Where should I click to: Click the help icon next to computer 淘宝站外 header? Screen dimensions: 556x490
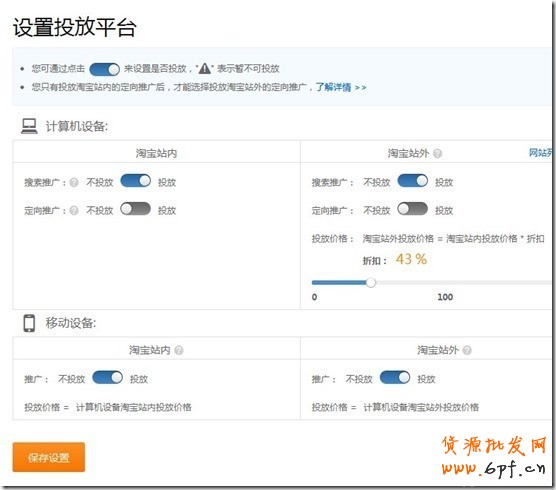click(x=438, y=154)
